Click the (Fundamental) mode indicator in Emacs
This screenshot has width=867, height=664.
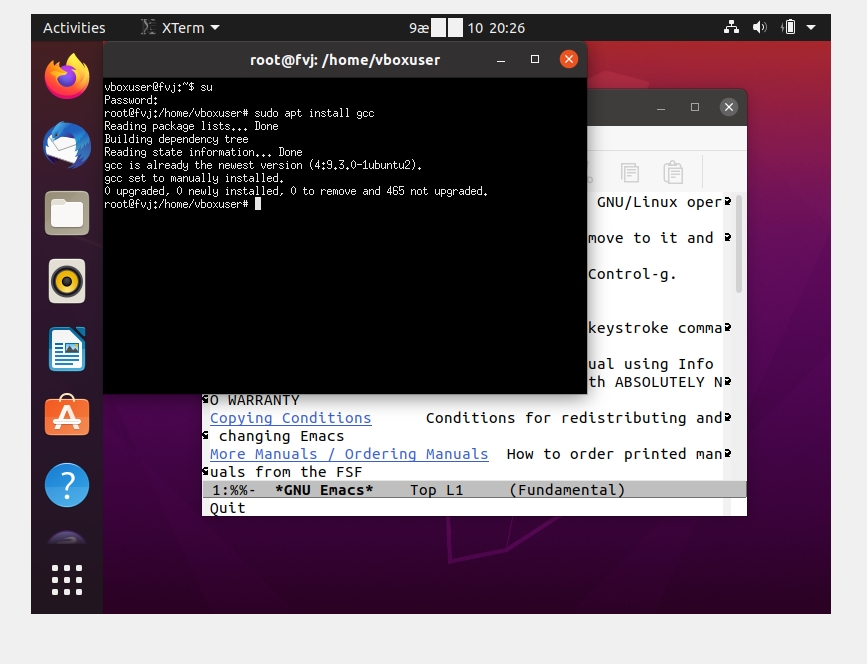pyautogui.click(x=567, y=490)
